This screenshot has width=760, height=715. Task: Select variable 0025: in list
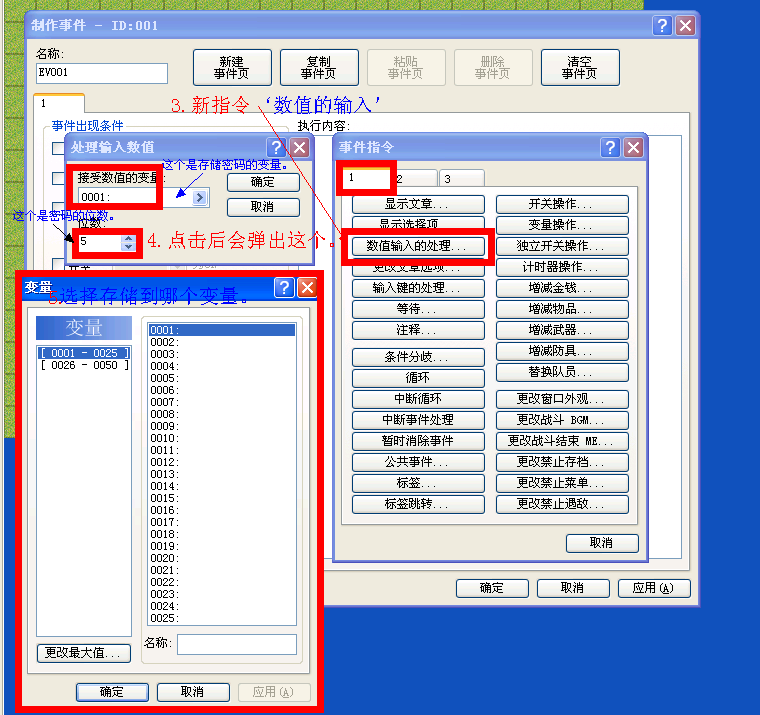(x=222, y=618)
